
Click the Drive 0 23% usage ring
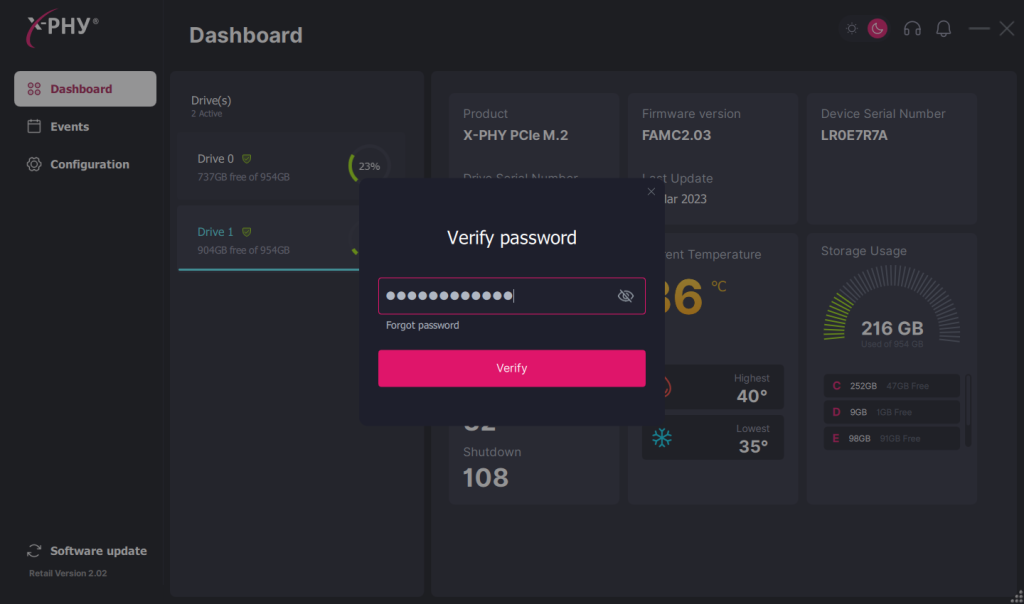368,166
